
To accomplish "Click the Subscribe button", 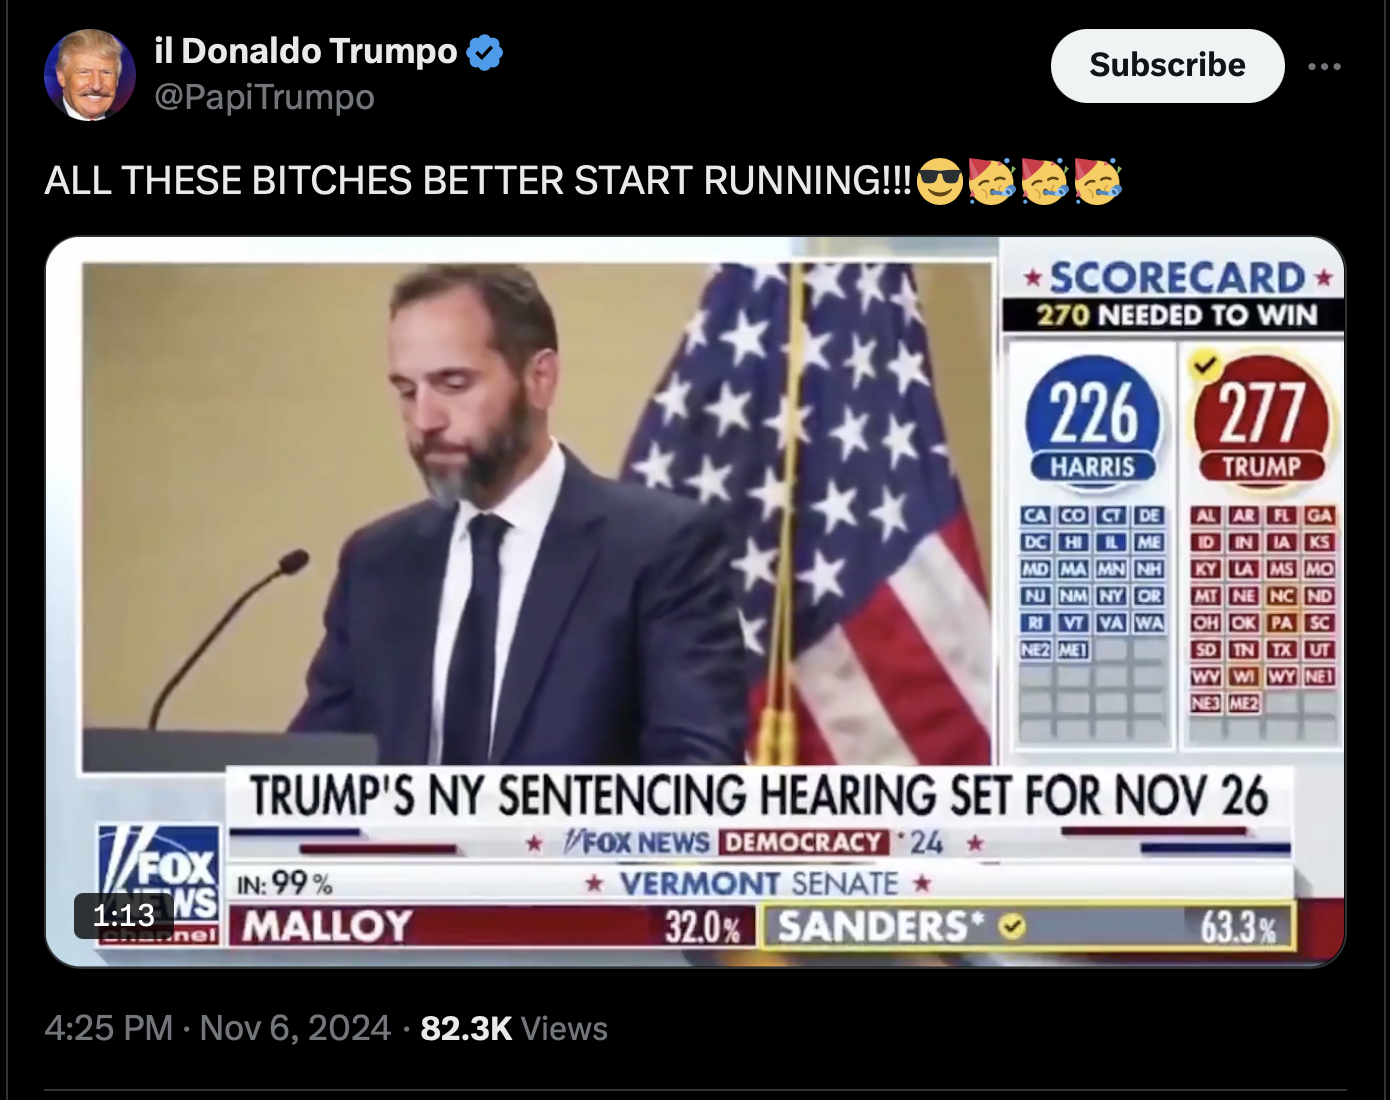I will (x=1167, y=66).
